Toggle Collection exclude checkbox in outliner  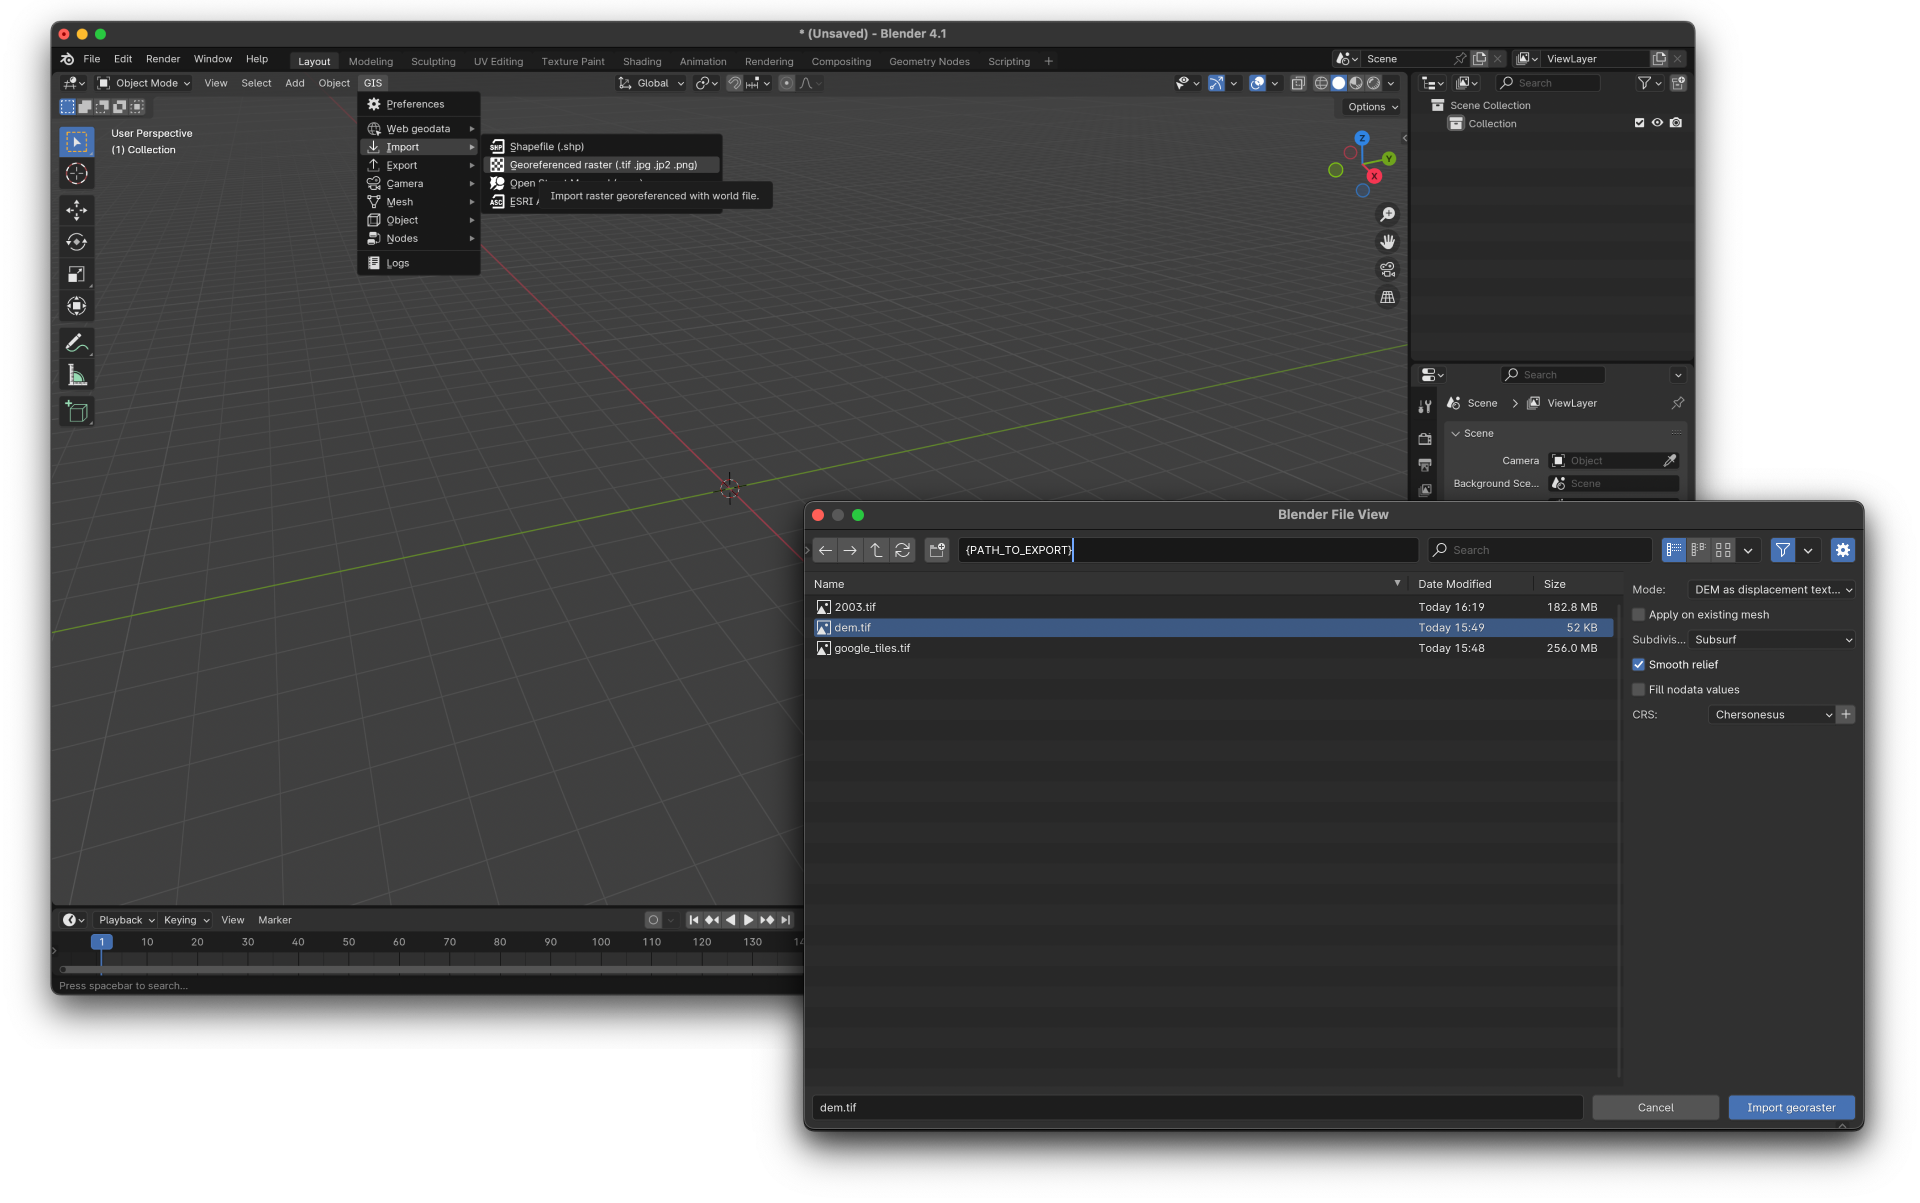point(1639,123)
